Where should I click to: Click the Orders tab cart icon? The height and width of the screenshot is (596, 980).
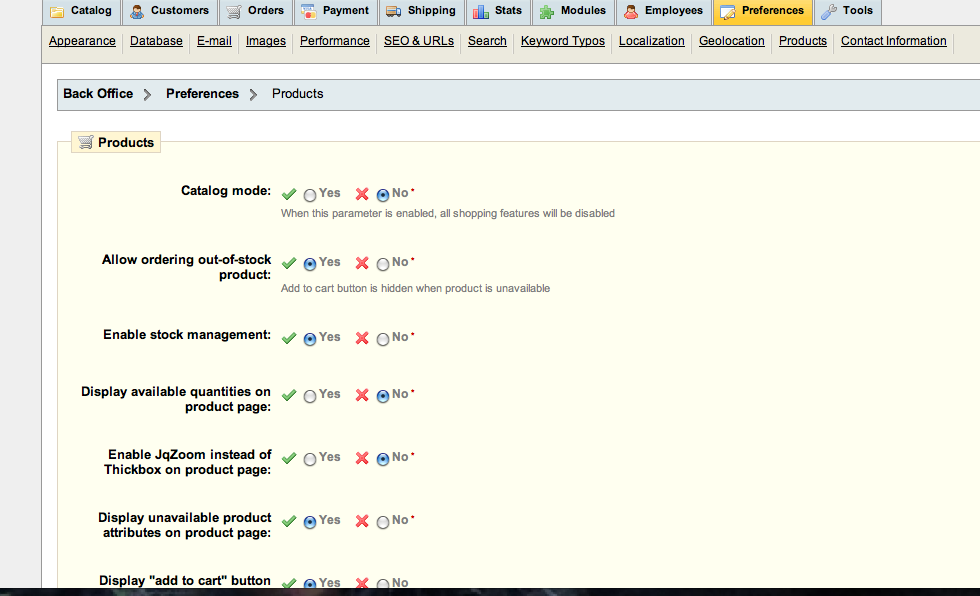coord(234,11)
